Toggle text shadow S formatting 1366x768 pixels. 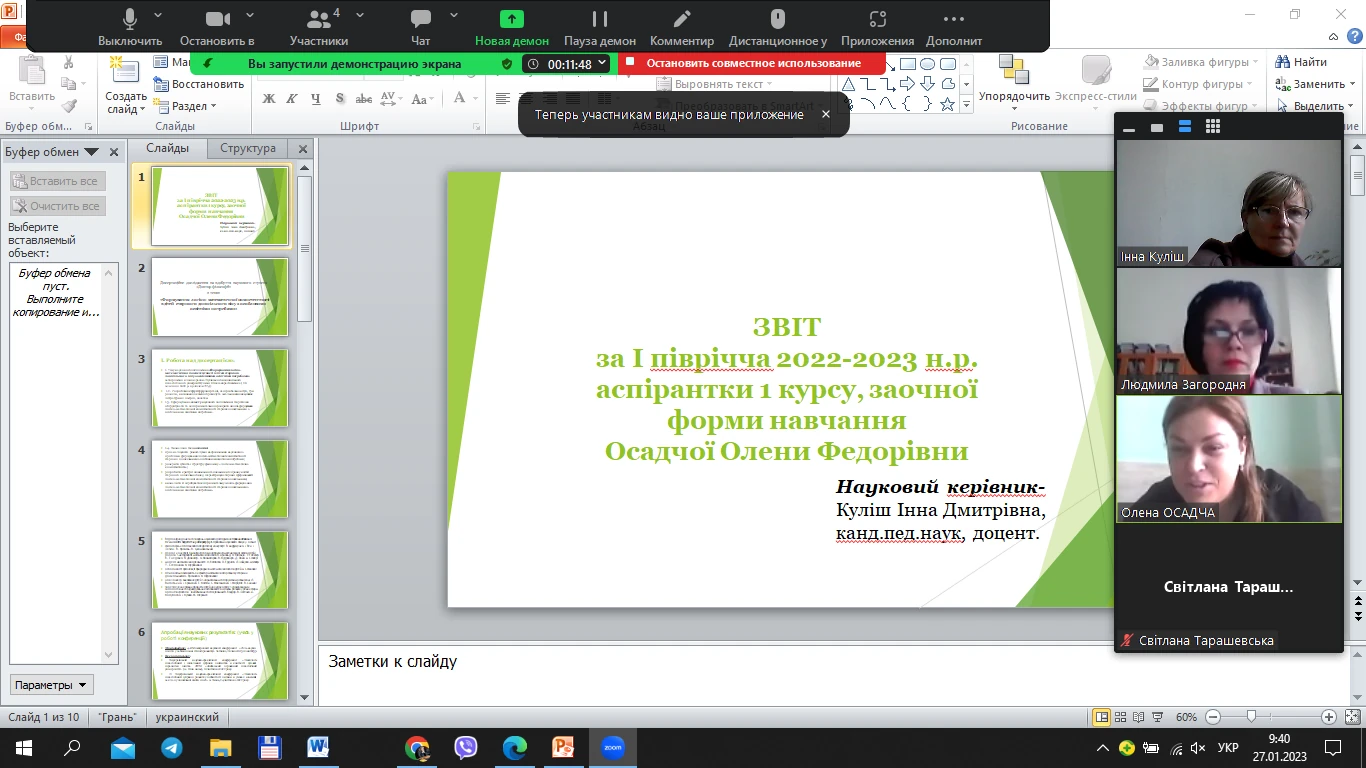click(x=340, y=98)
